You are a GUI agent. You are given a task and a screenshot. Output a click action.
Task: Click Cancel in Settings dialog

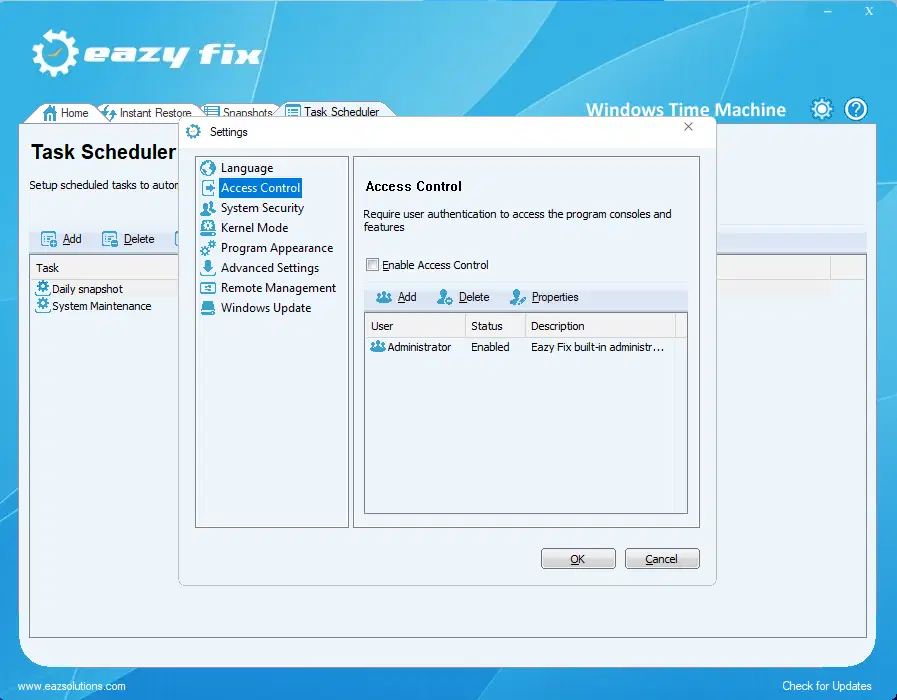[661, 559]
